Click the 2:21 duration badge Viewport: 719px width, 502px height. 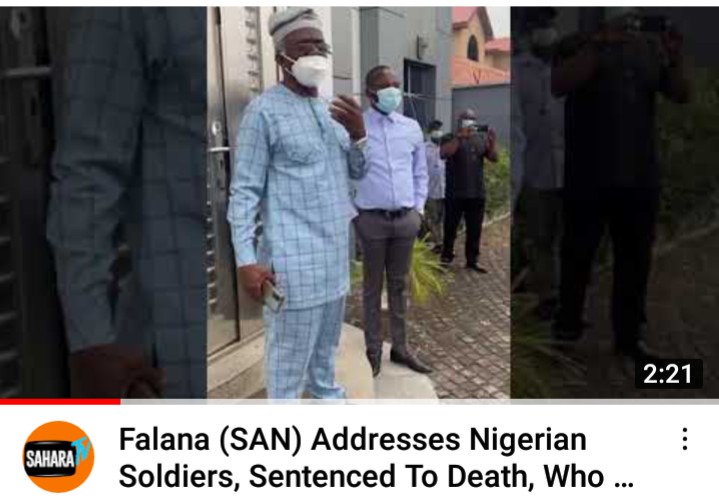point(668,374)
